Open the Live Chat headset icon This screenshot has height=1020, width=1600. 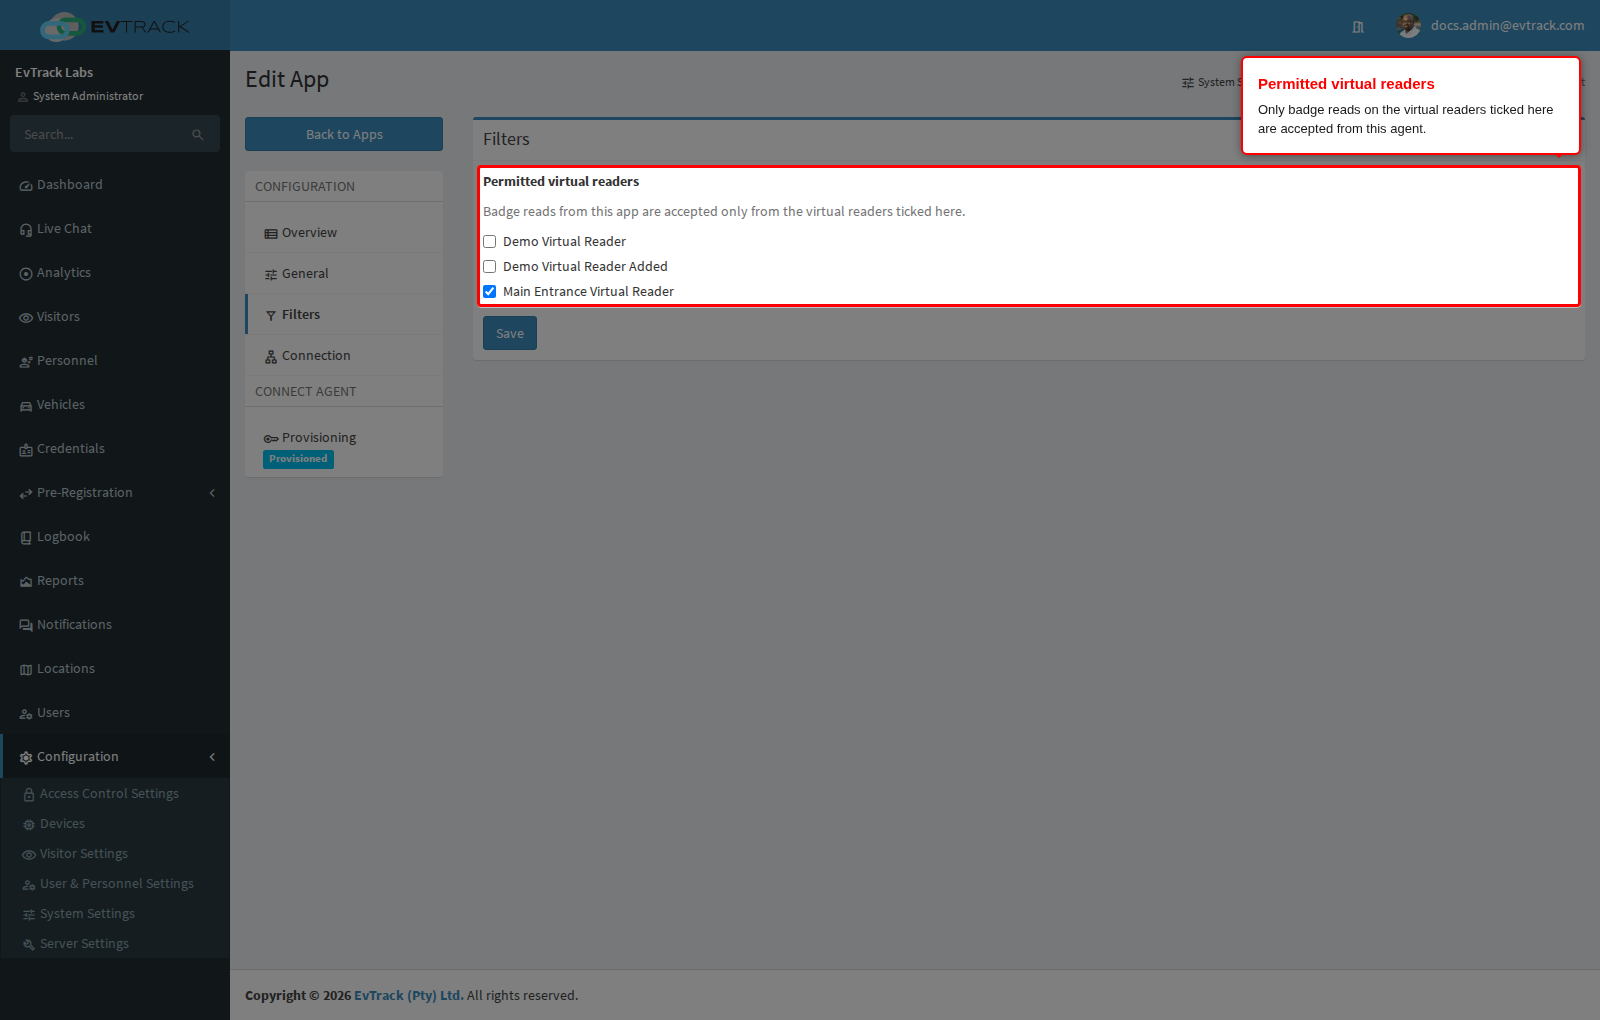coord(26,230)
